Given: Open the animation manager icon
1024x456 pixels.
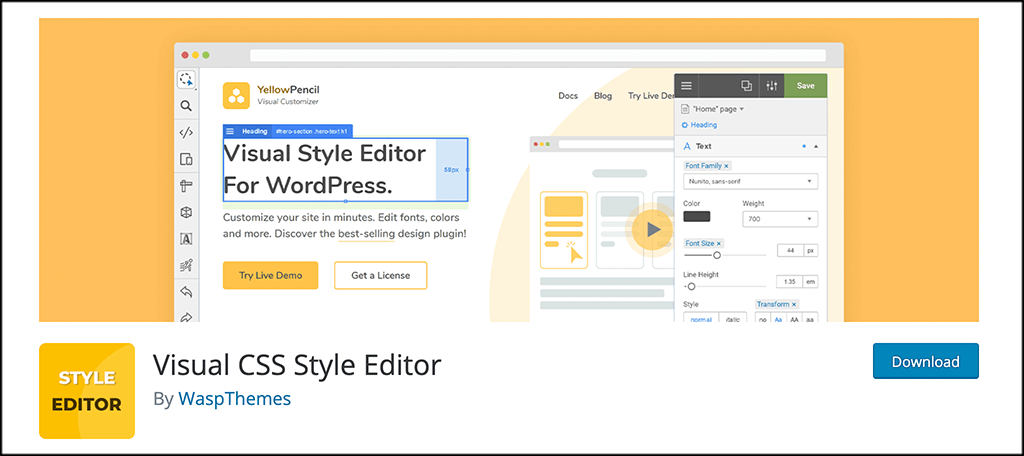Looking at the screenshot, I should point(186,265).
